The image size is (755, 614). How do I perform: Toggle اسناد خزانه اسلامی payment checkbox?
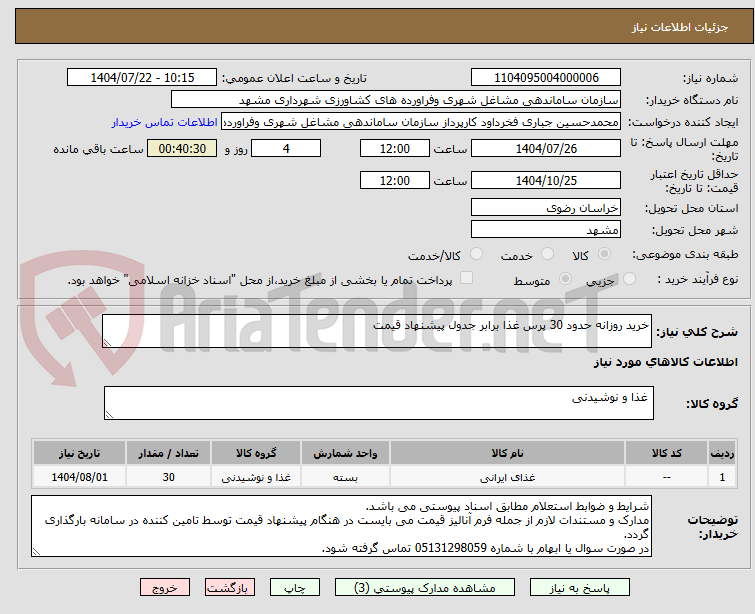pyautogui.click(x=466, y=278)
